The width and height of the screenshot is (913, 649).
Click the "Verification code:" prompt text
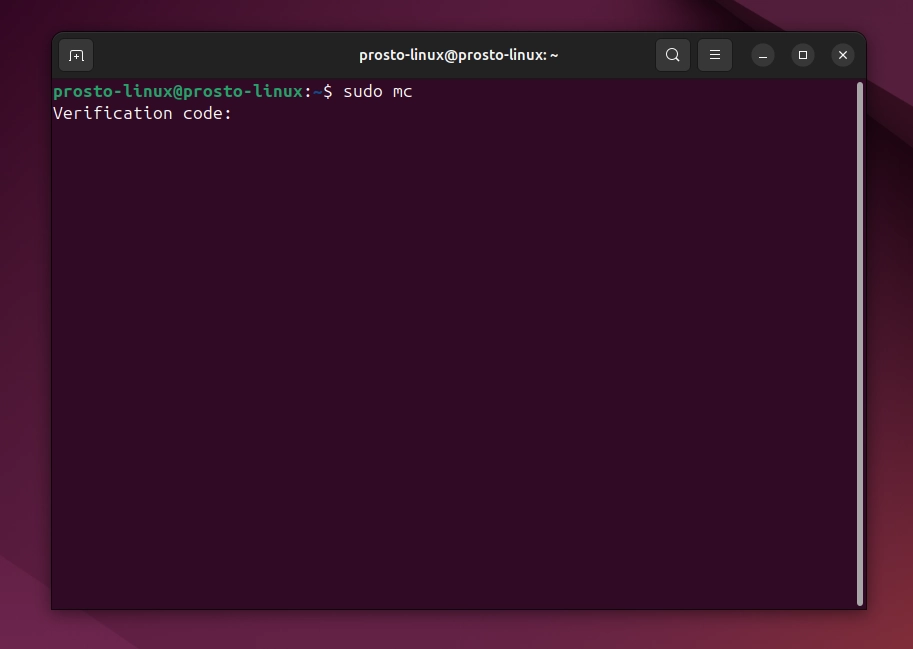pyautogui.click(x=142, y=113)
